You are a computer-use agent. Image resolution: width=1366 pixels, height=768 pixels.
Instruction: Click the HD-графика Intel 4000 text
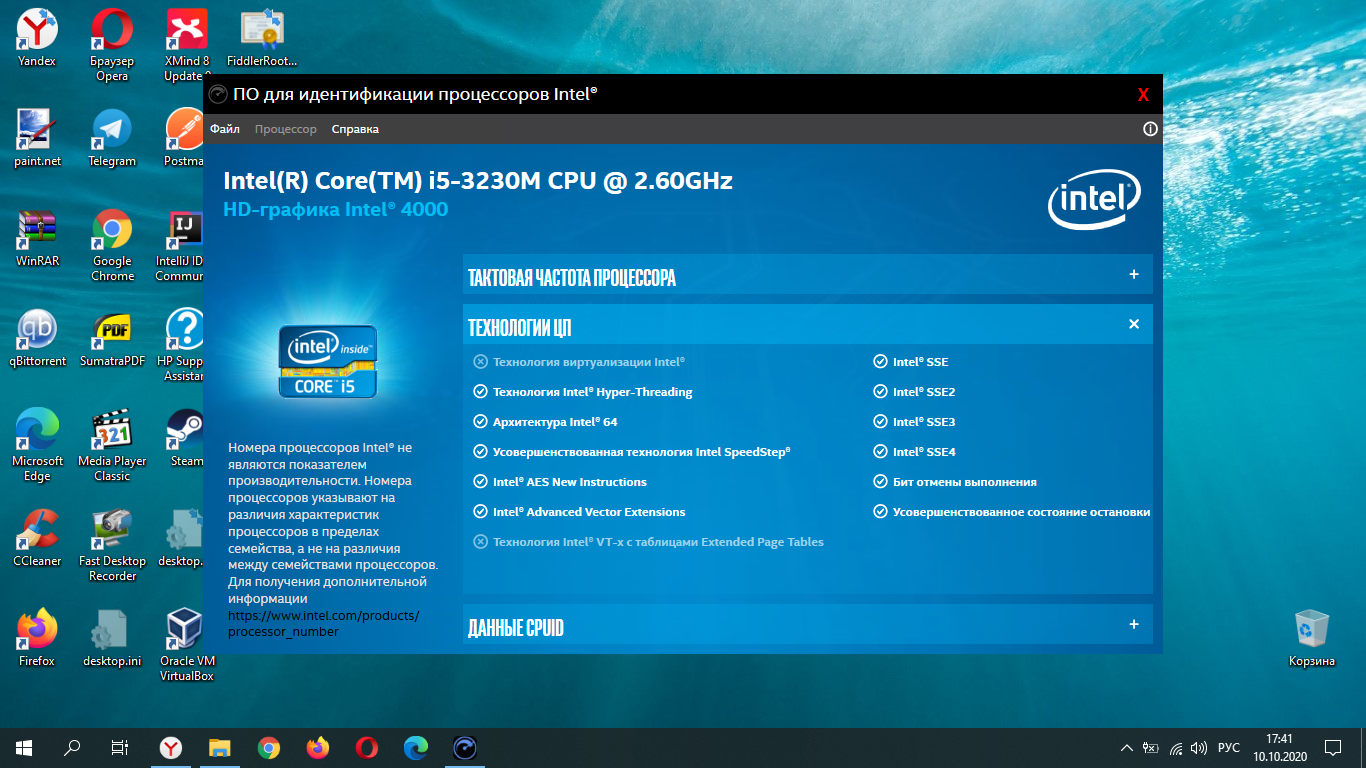(x=336, y=210)
